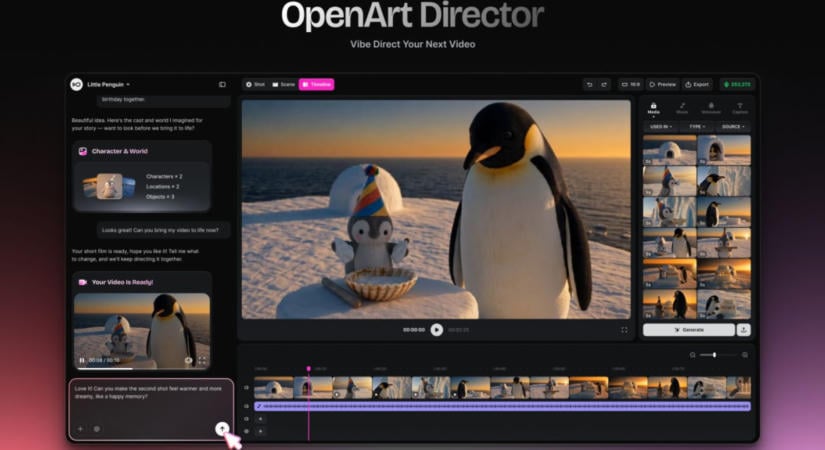
Task: Click the undo arrow icon
Action: (589, 84)
